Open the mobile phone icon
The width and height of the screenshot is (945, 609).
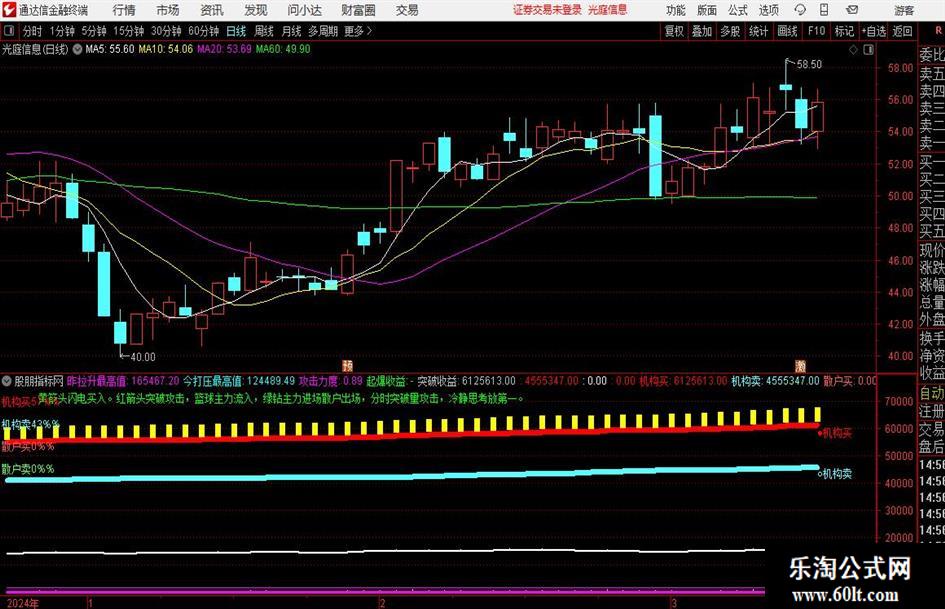pyautogui.click(x=824, y=10)
